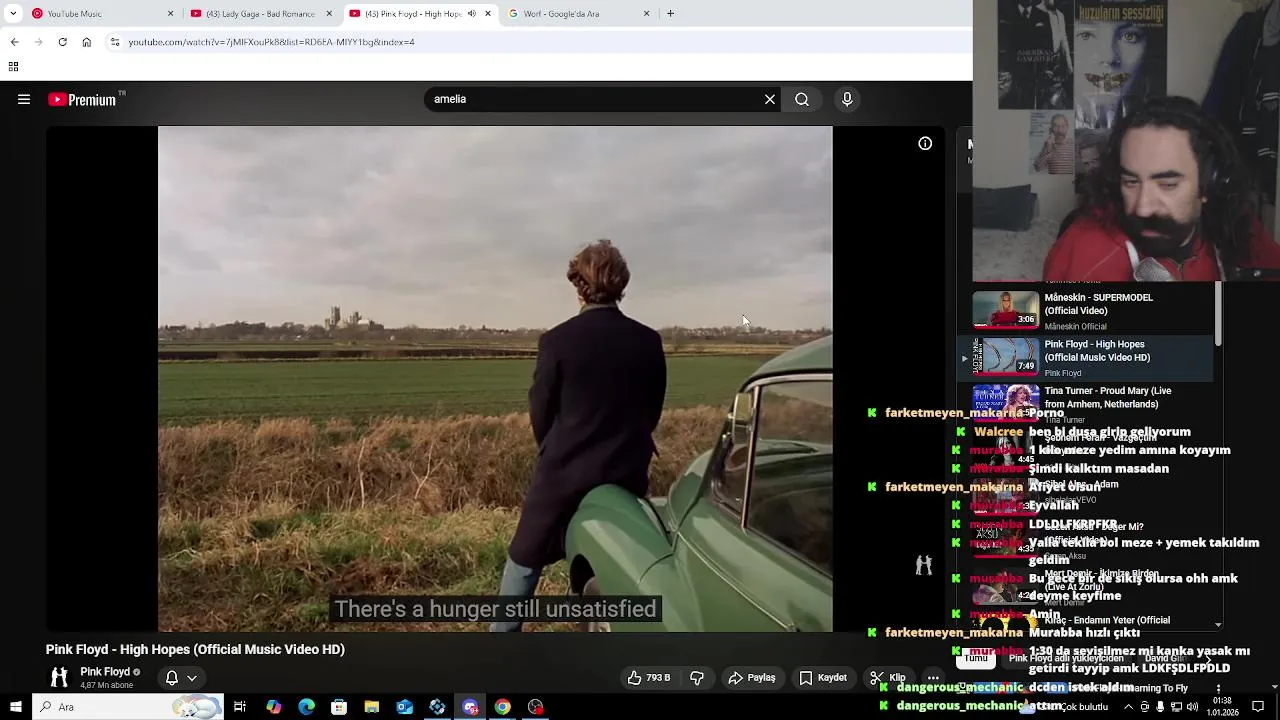Open a new browser tab

[670, 14]
